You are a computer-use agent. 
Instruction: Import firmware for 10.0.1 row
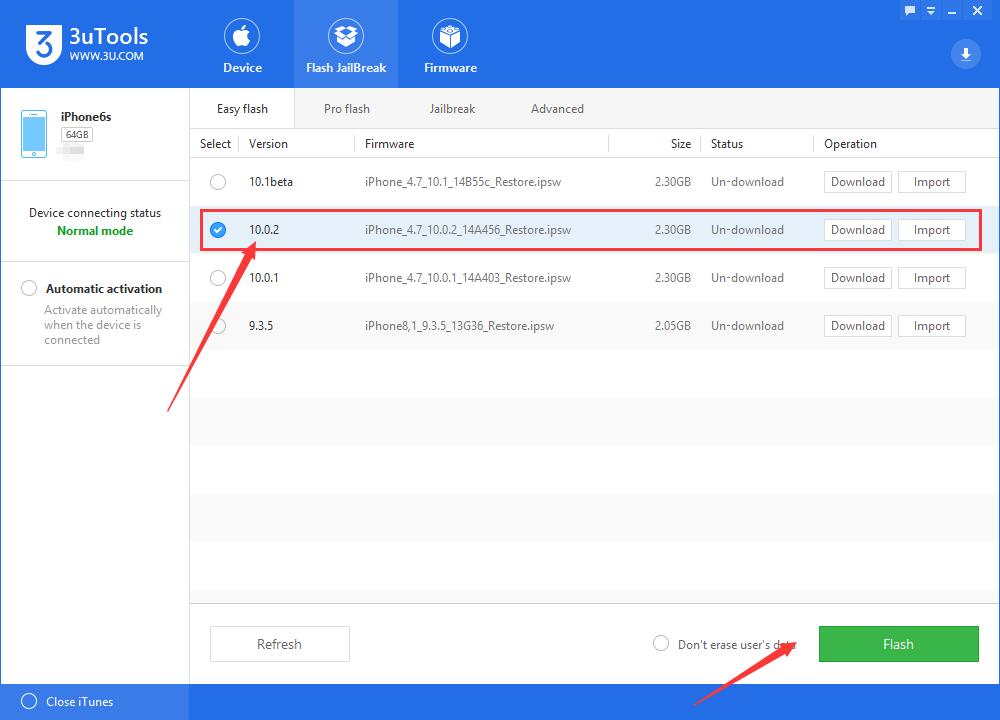[x=931, y=277]
